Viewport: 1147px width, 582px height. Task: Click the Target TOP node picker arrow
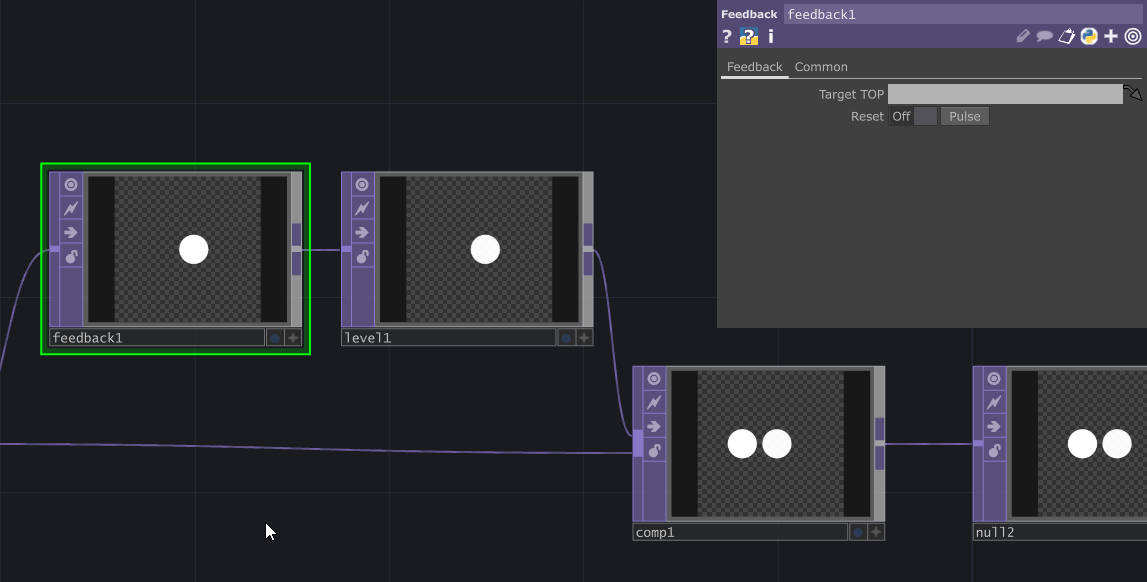click(x=1133, y=93)
